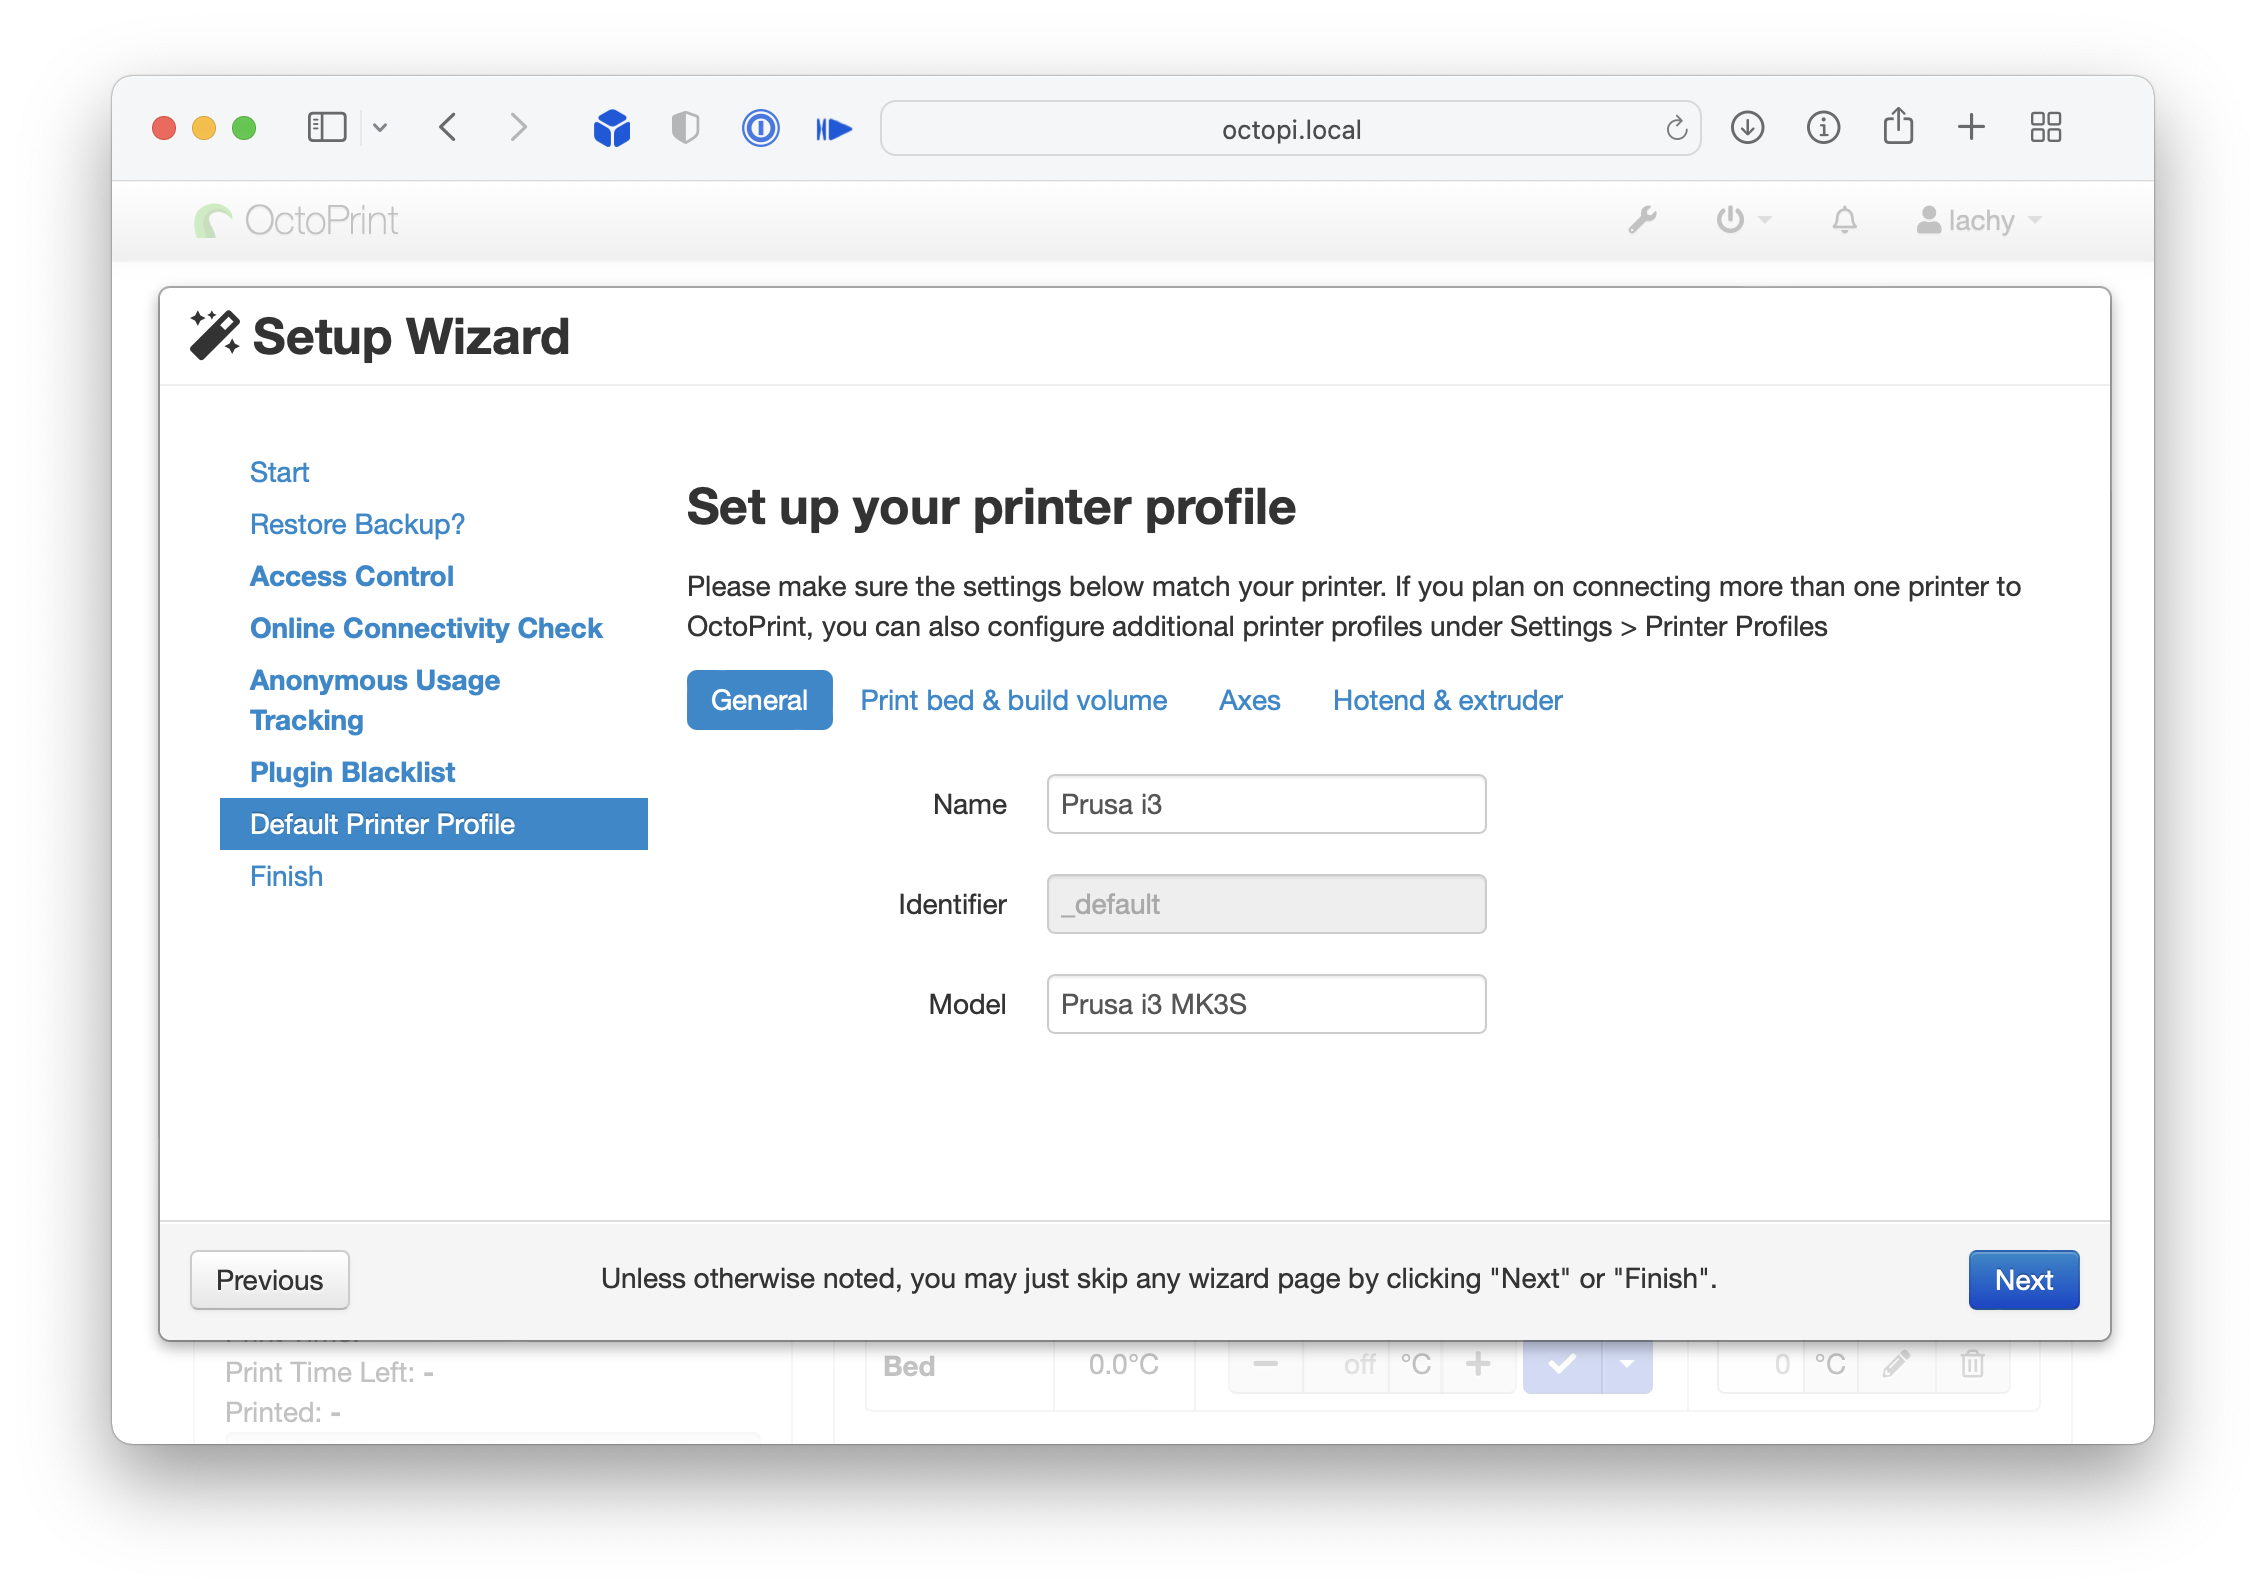Open OctoPrint settings wrench icon
This screenshot has width=2266, height=1592.
[x=1642, y=220]
